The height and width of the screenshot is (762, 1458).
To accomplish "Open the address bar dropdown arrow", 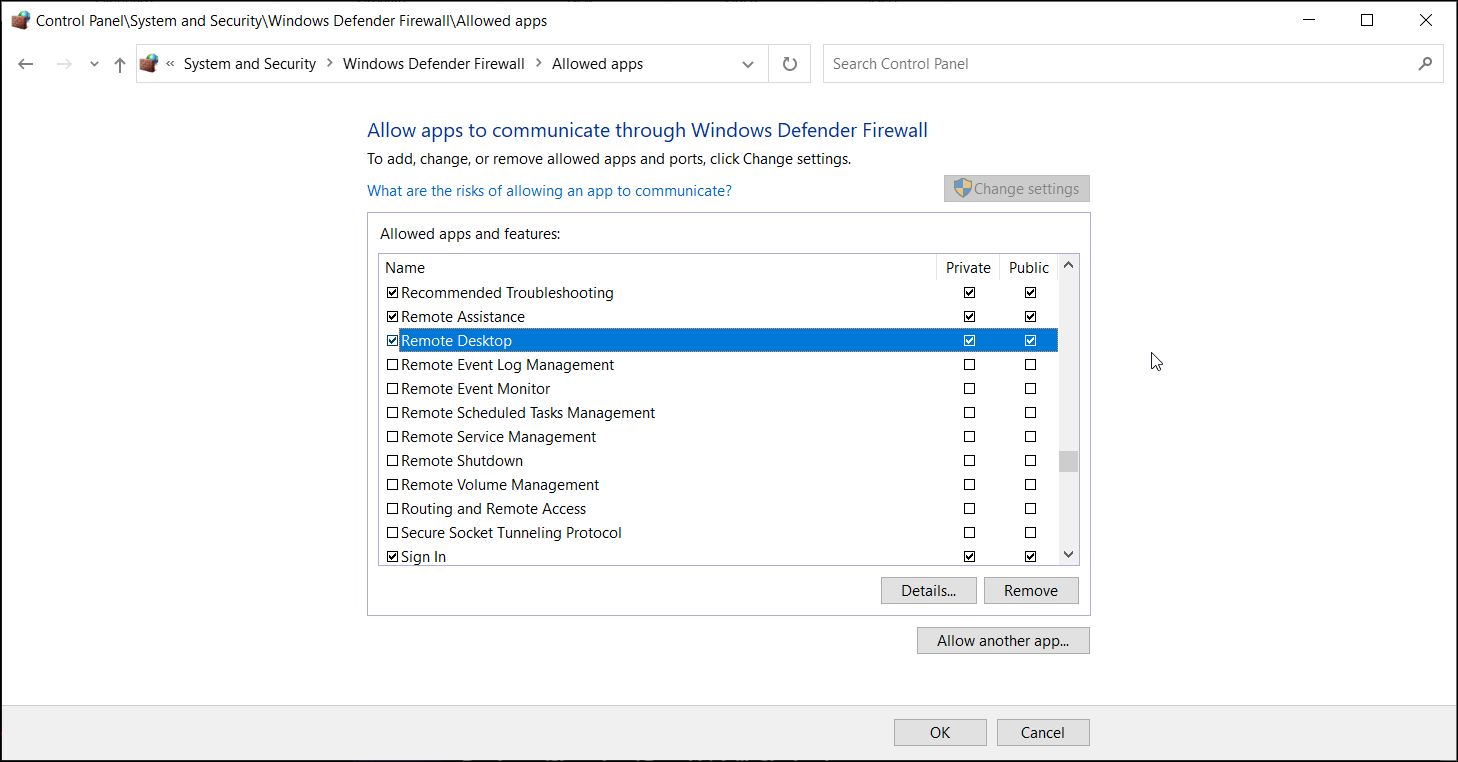I will click(748, 63).
